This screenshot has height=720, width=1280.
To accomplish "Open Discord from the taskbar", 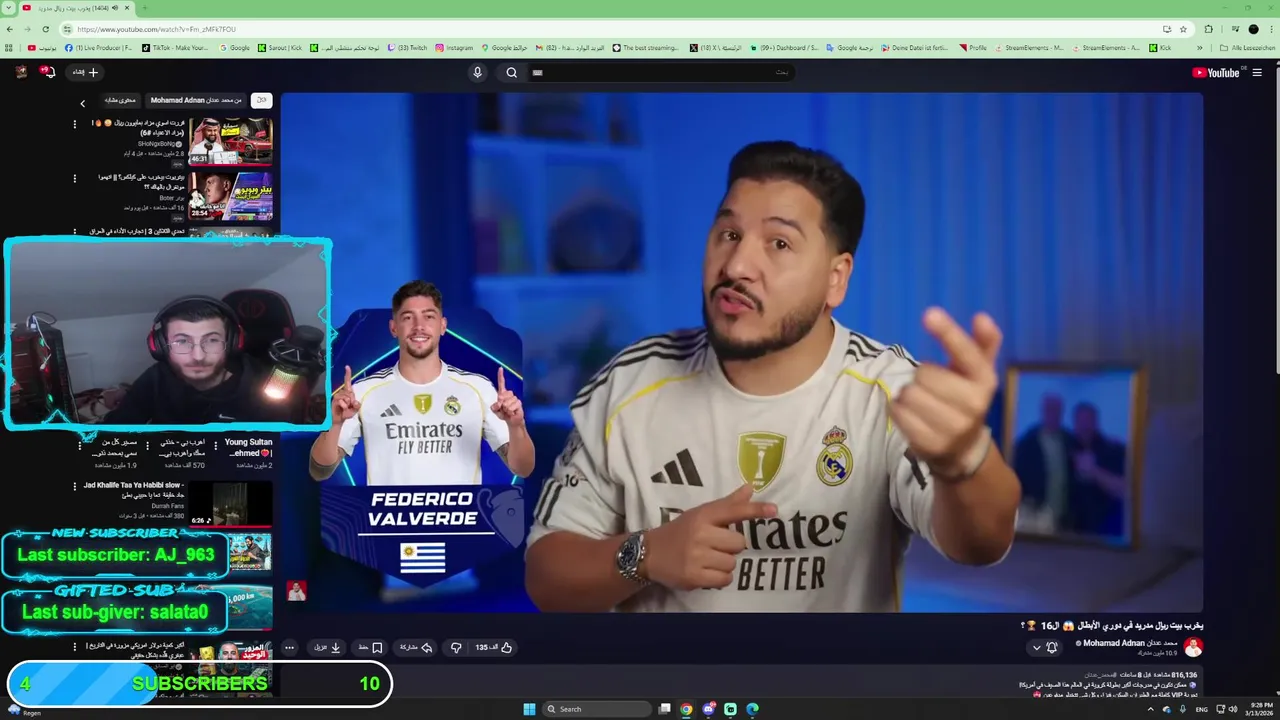I will click(709, 709).
